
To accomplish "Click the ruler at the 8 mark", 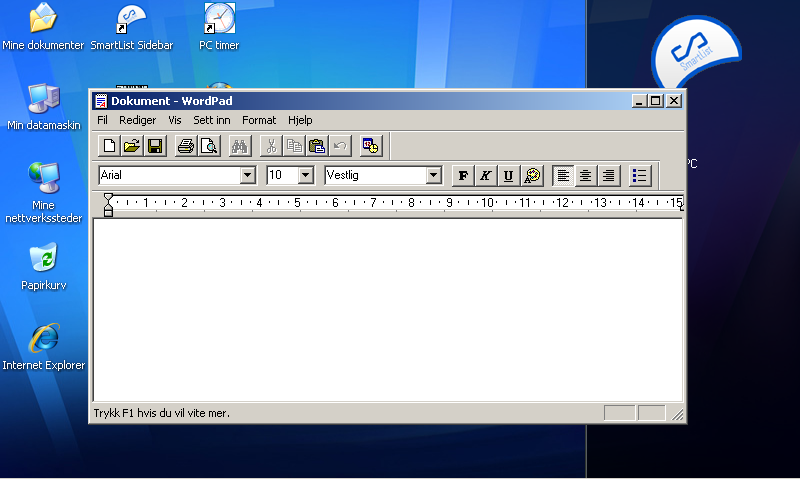I will point(411,203).
